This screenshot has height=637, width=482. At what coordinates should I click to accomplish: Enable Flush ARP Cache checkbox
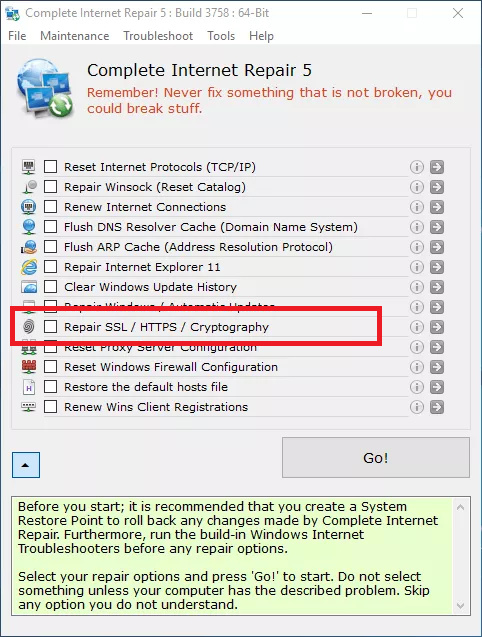tap(50, 247)
